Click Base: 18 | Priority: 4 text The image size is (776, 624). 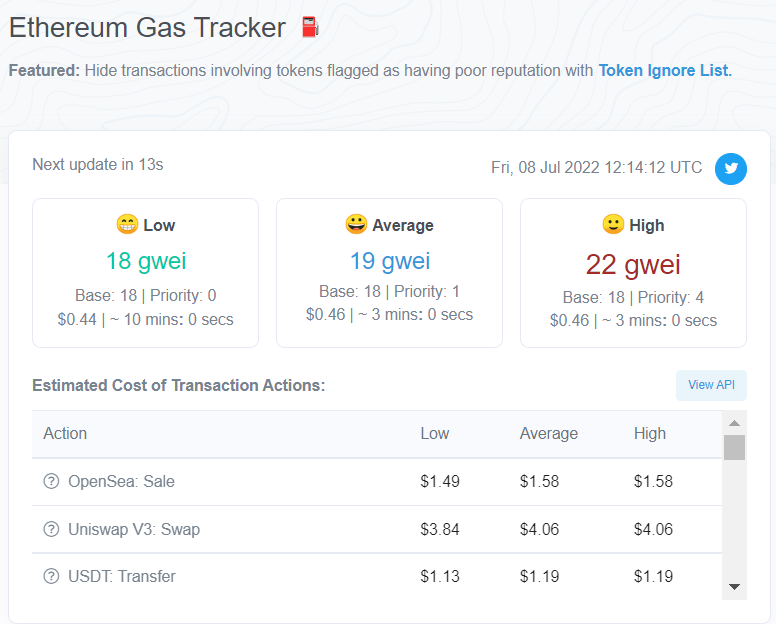click(633, 297)
